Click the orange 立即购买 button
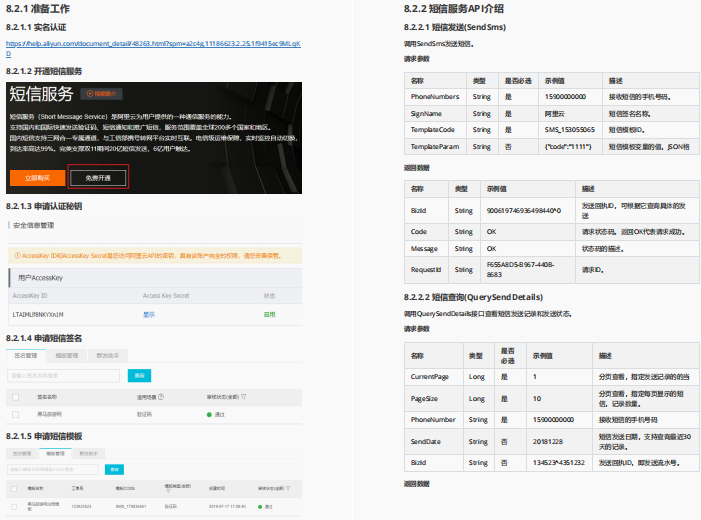The width and height of the screenshot is (701, 520). click(x=38, y=178)
